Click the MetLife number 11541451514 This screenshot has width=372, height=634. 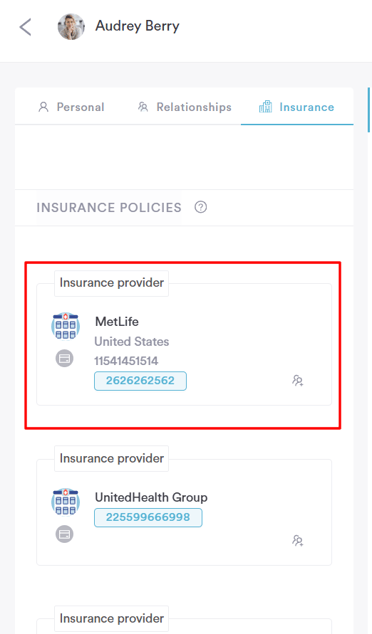click(x=126, y=361)
